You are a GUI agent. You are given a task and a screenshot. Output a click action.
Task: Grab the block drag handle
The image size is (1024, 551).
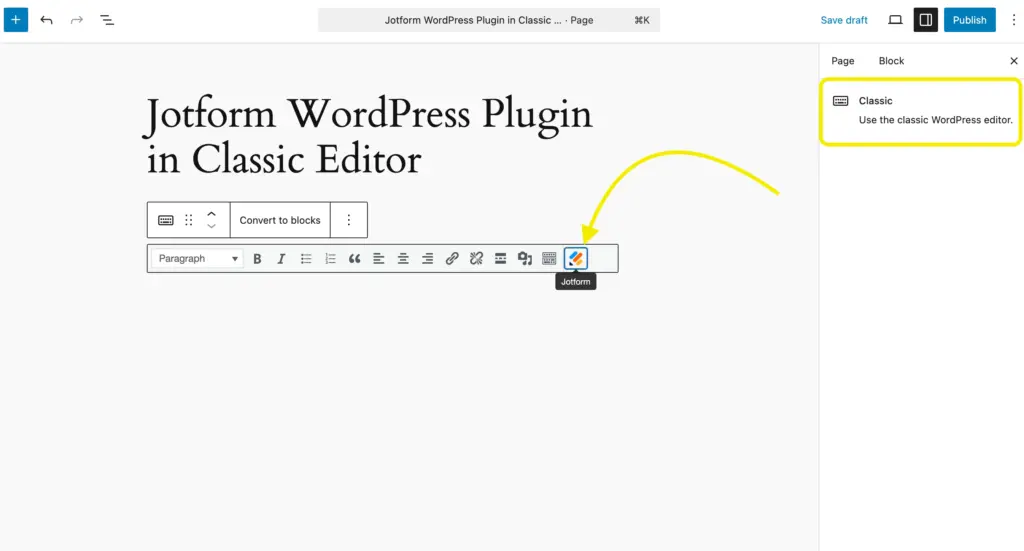[189, 220]
